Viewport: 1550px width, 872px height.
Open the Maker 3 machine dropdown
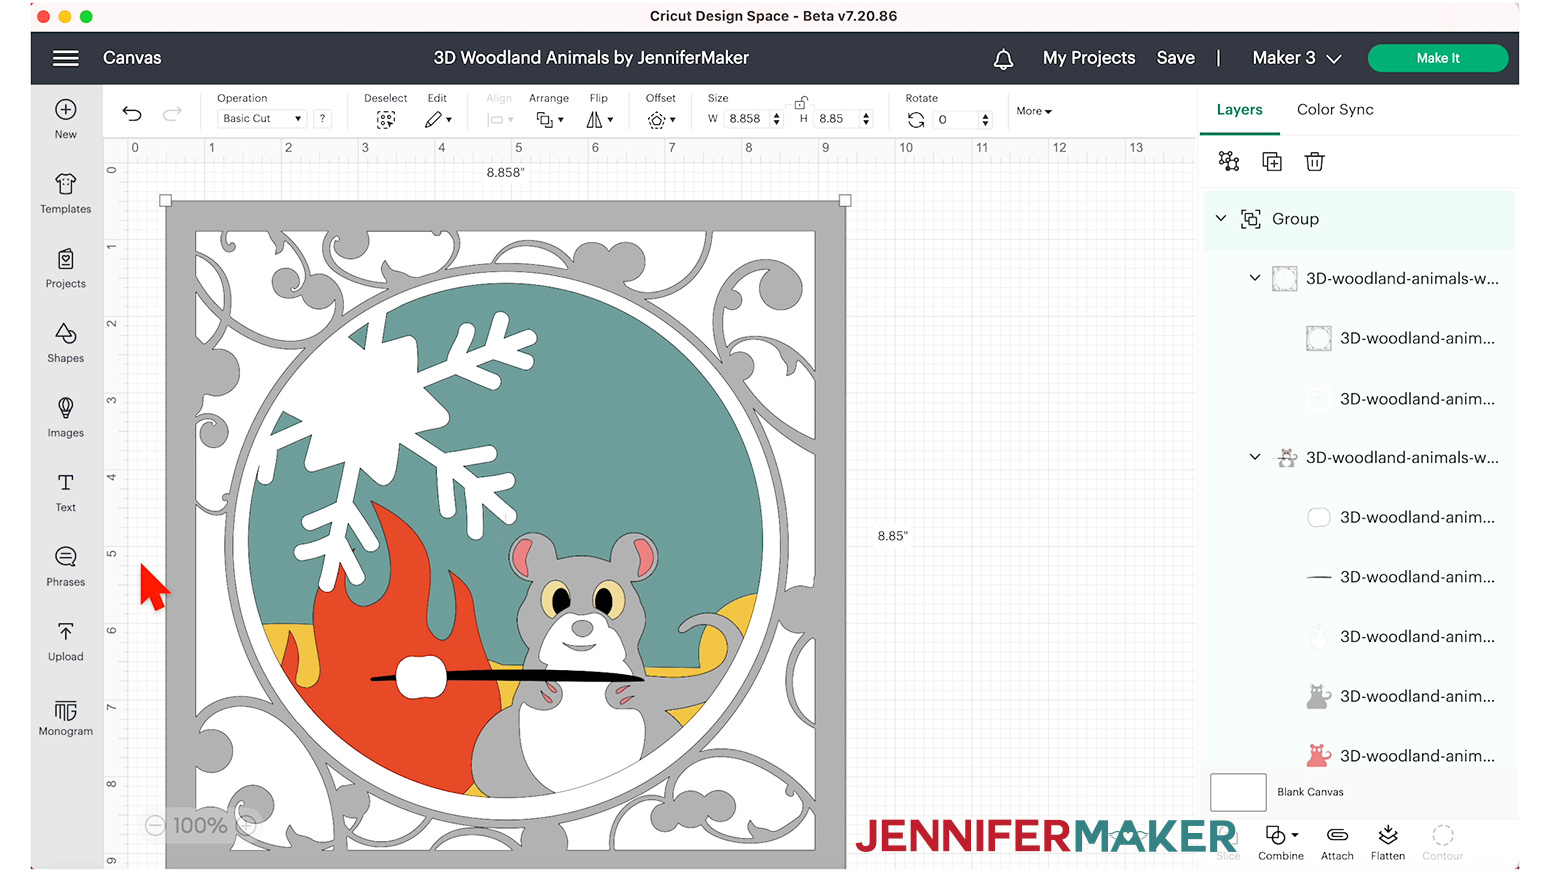[1296, 58]
